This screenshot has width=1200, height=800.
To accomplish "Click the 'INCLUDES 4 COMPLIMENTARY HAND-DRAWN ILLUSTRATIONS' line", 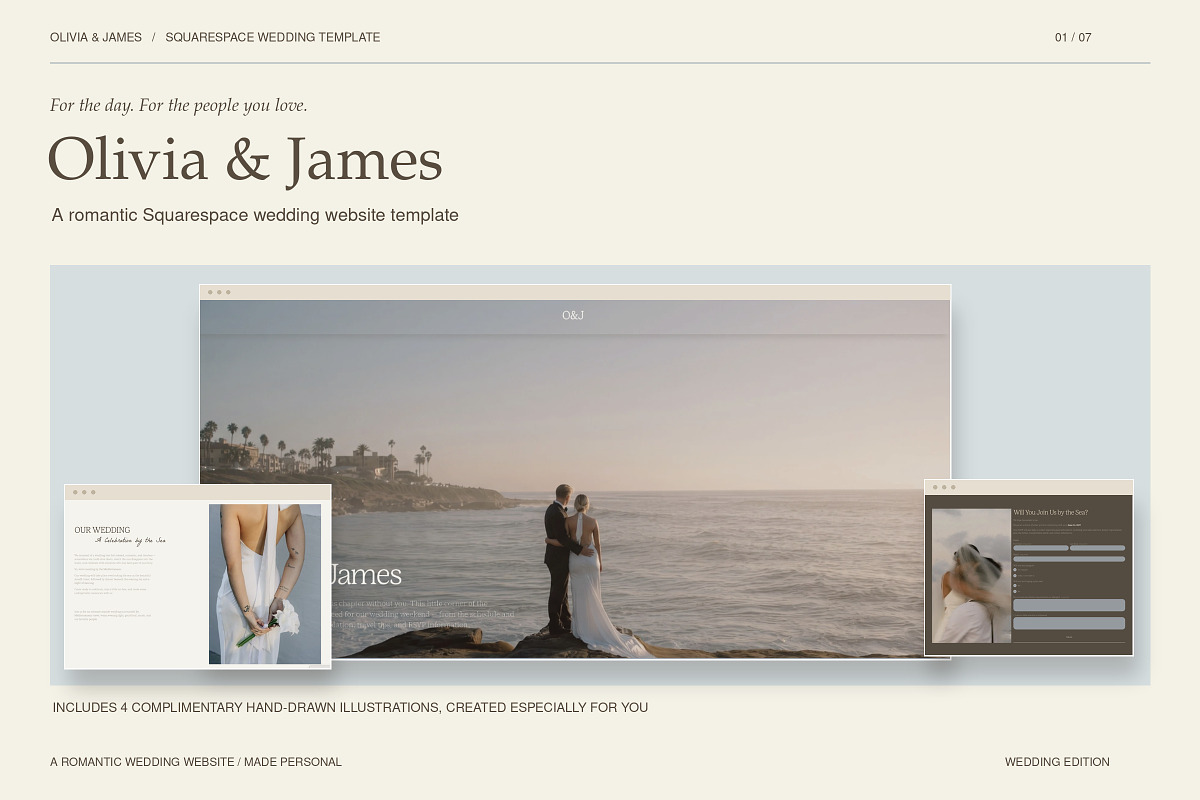I will tap(350, 707).
